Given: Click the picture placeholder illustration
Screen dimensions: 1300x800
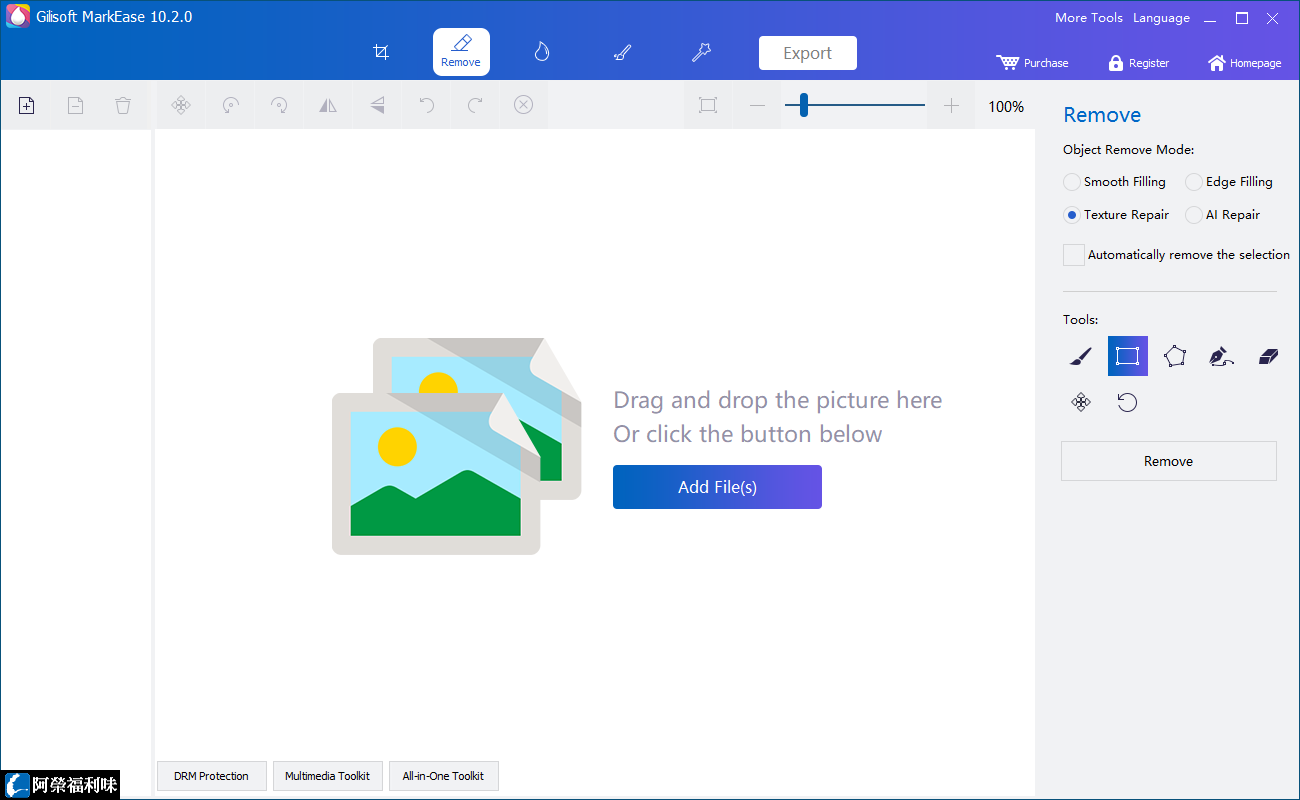Looking at the screenshot, I should (x=456, y=446).
